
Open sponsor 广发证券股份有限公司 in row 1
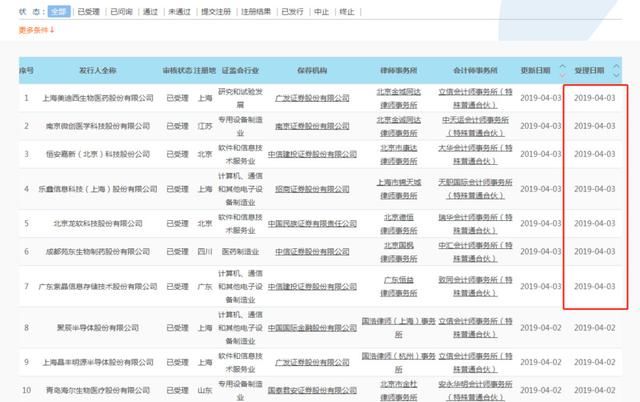(312, 98)
